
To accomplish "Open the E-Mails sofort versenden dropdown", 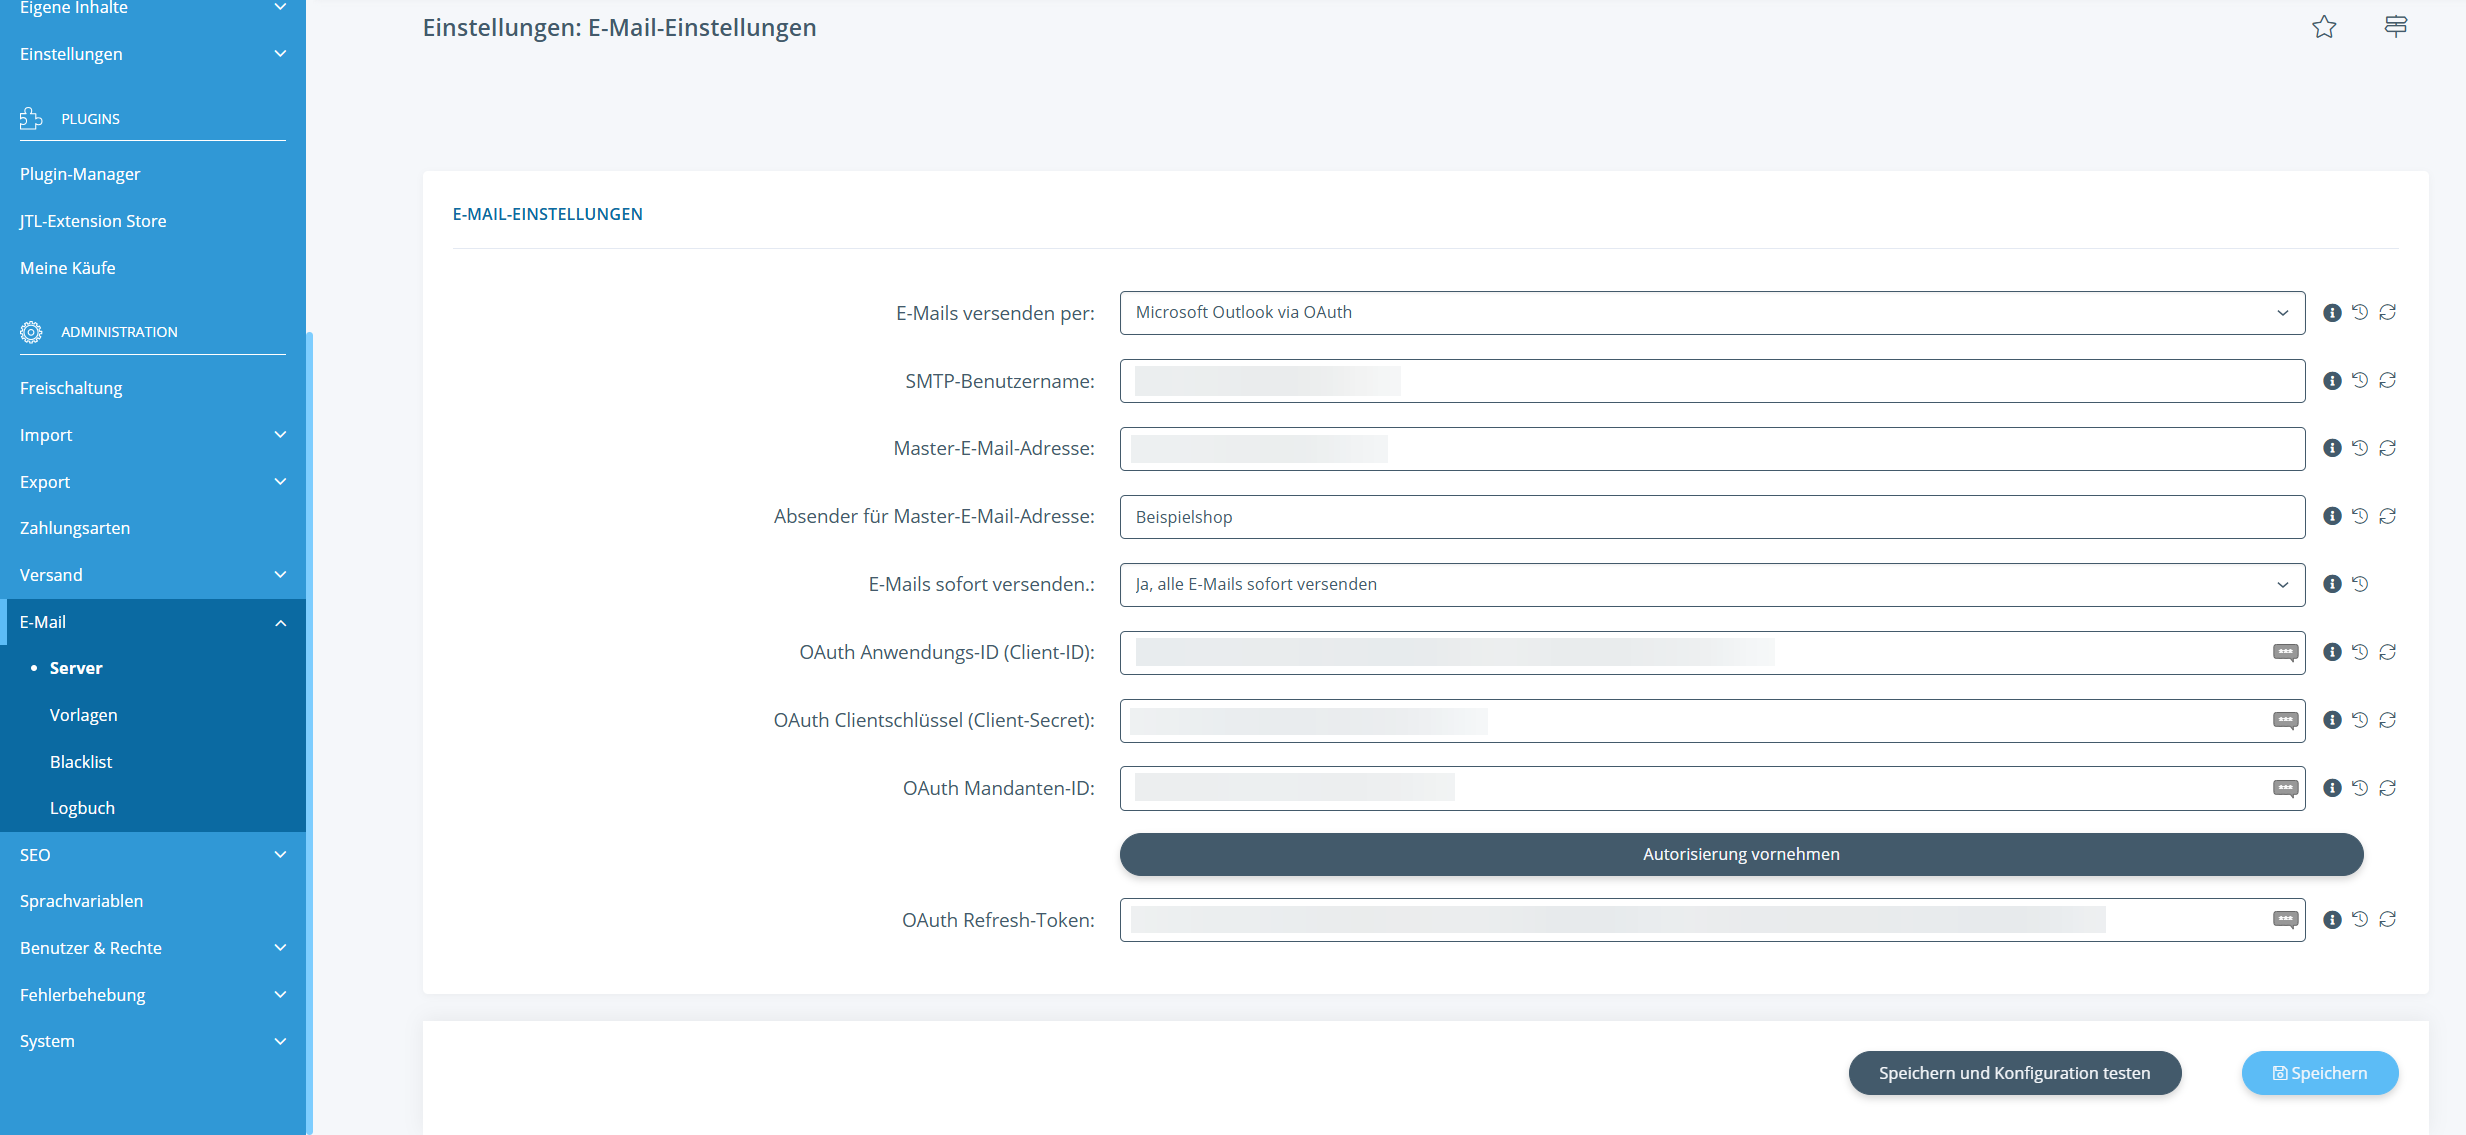I will (1712, 585).
